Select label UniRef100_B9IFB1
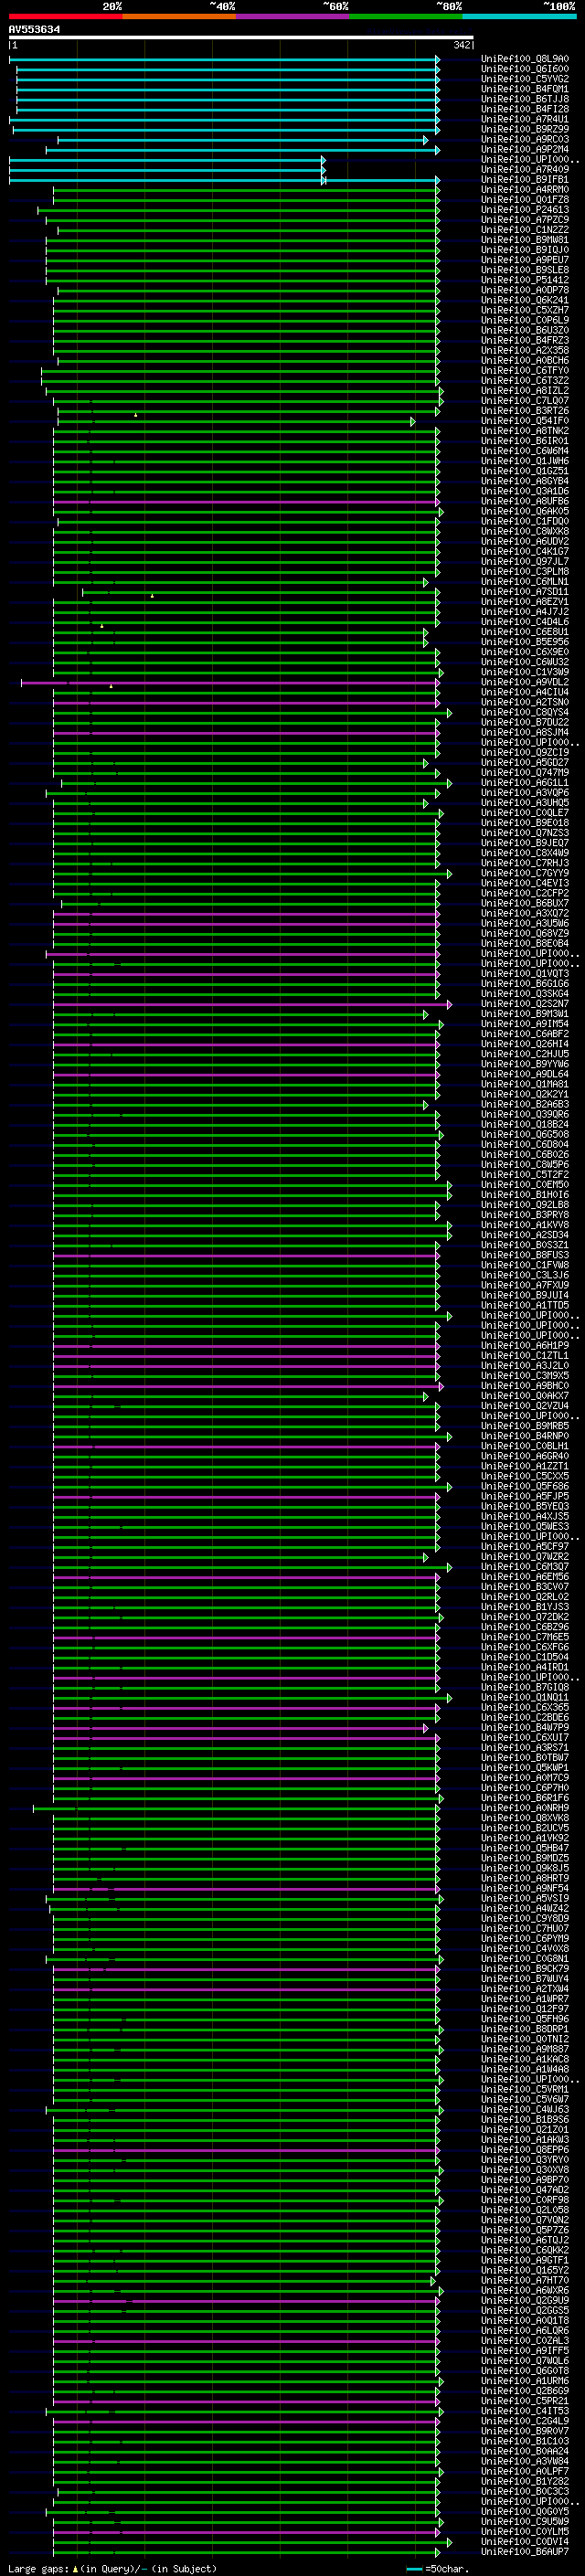Viewport: 585px width, 2576px height. [x=524, y=179]
